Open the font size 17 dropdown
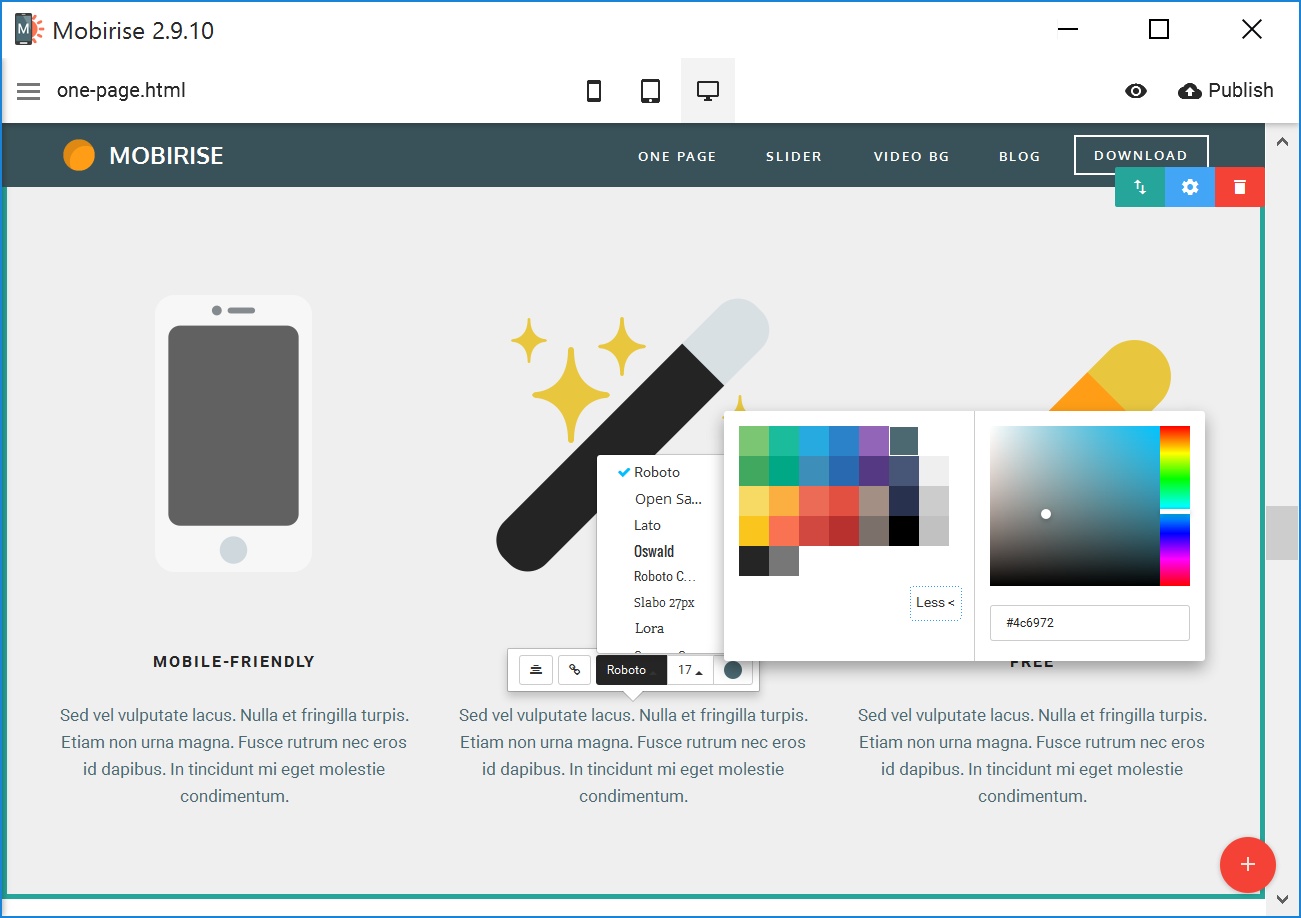 [690, 670]
